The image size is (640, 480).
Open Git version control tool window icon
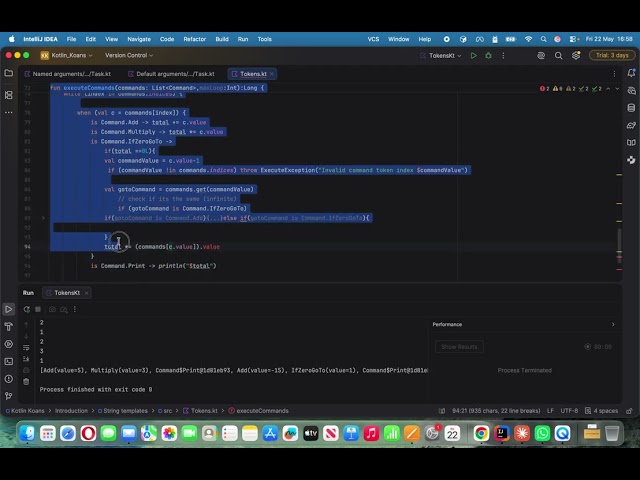tap(9, 396)
